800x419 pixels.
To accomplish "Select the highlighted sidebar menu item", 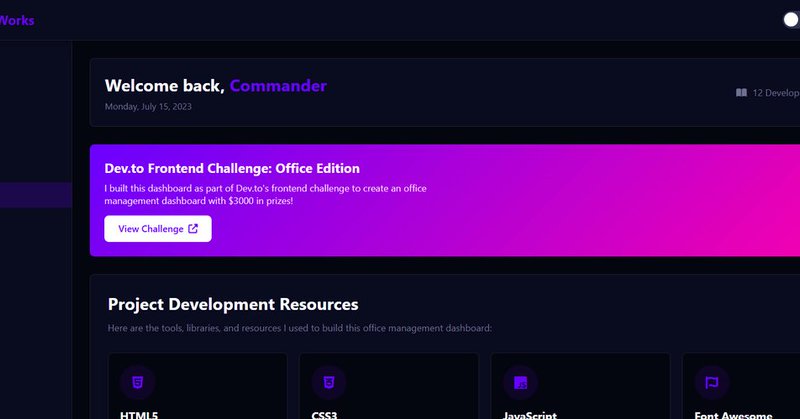I will point(36,195).
